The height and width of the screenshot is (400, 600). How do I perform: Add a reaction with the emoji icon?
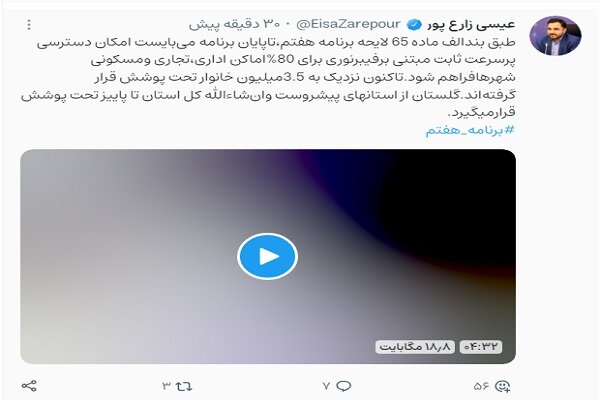tap(502, 386)
